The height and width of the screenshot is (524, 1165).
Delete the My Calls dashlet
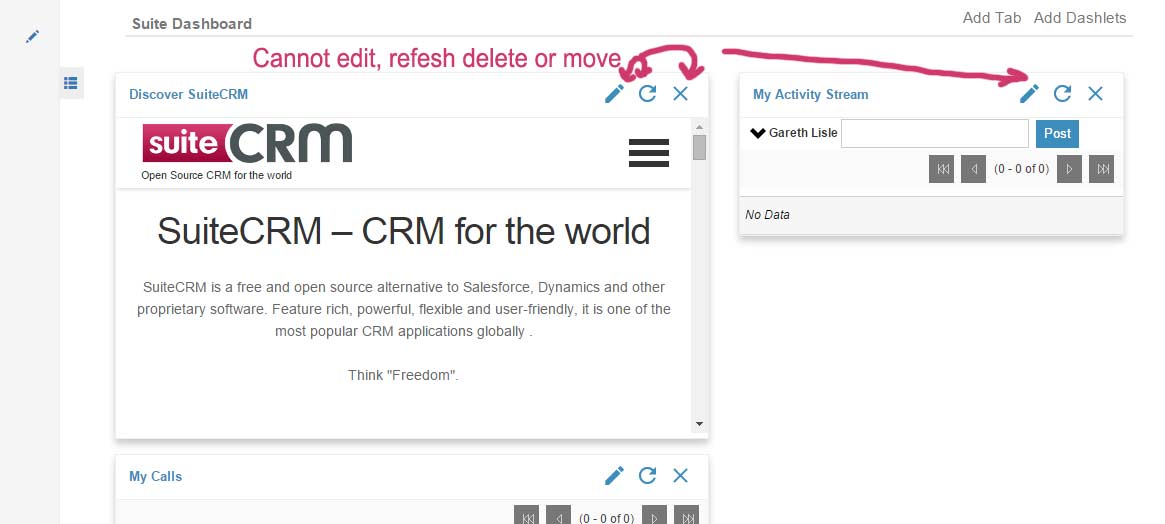[681, 476]
